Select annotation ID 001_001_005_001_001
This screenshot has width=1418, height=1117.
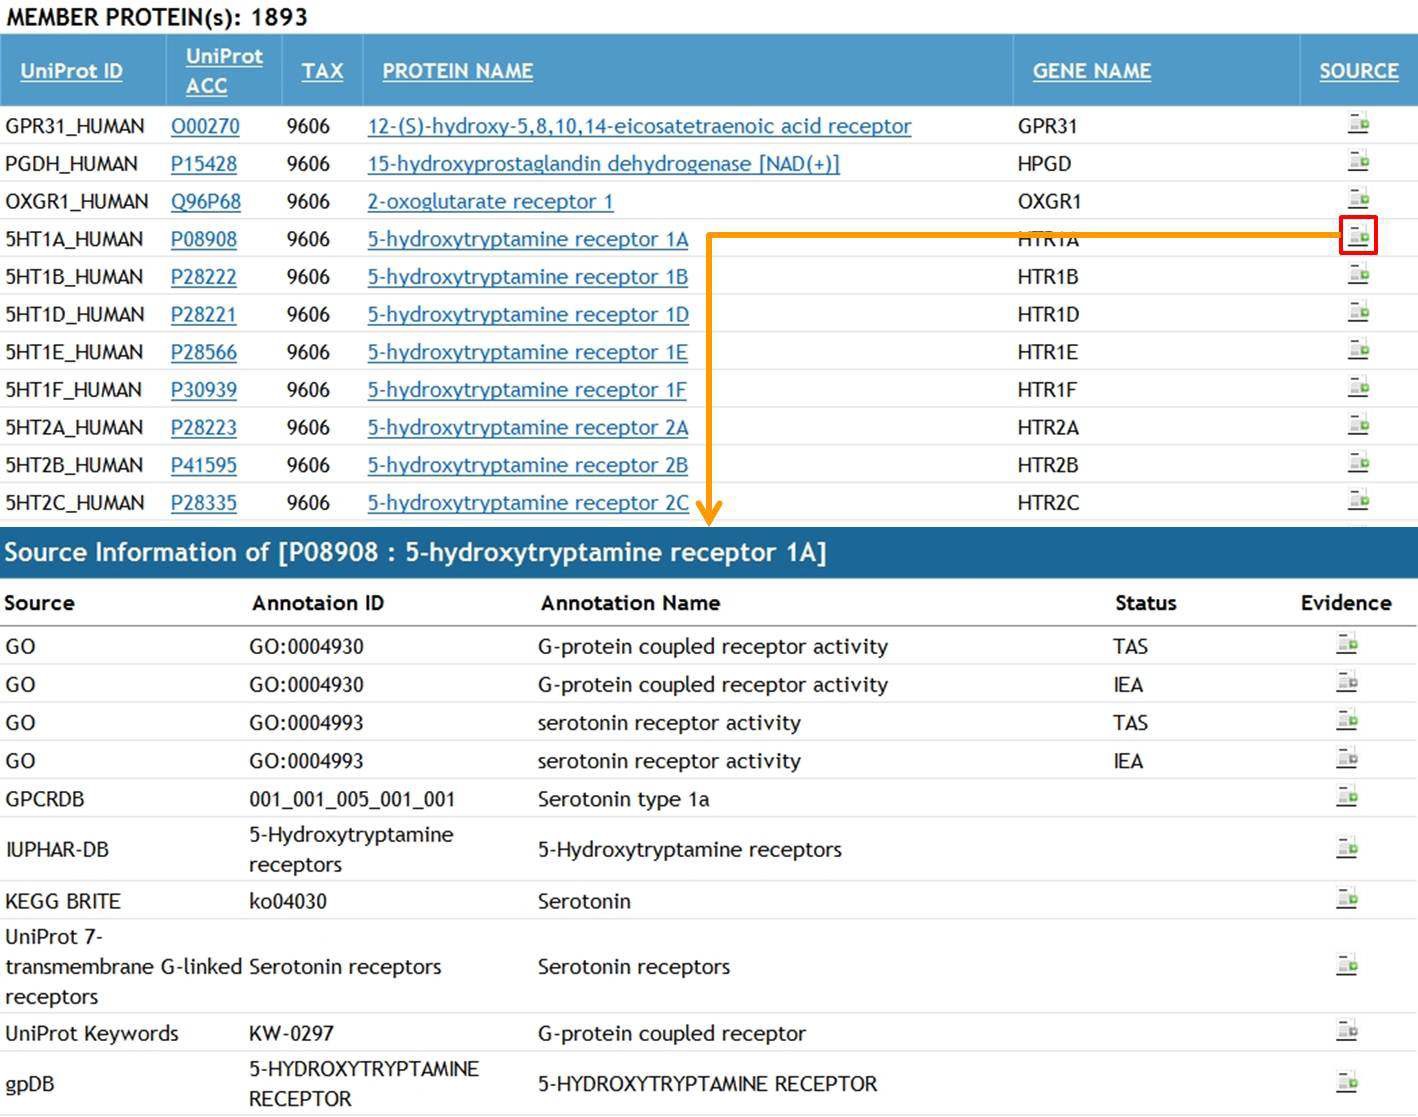pos(352,799)
